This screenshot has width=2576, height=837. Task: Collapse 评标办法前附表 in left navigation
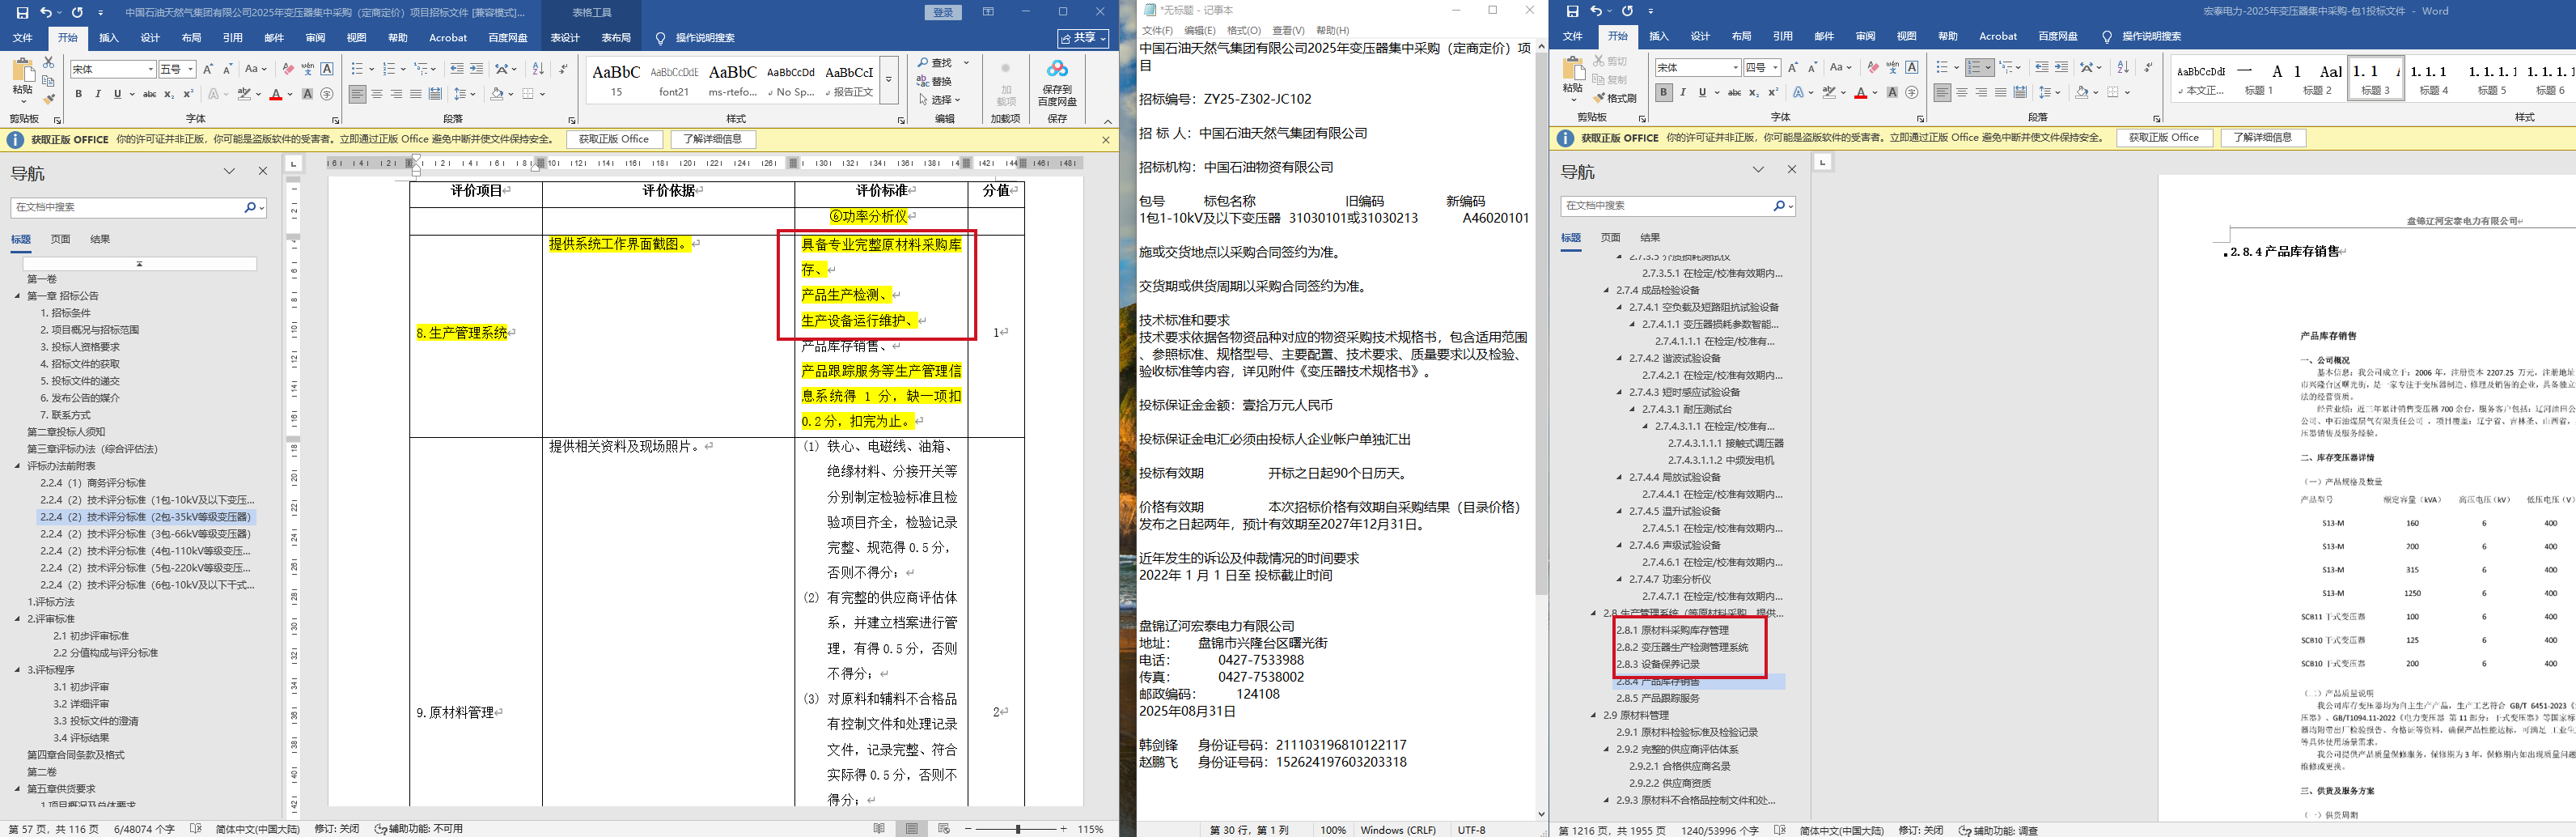pos(17,466)
